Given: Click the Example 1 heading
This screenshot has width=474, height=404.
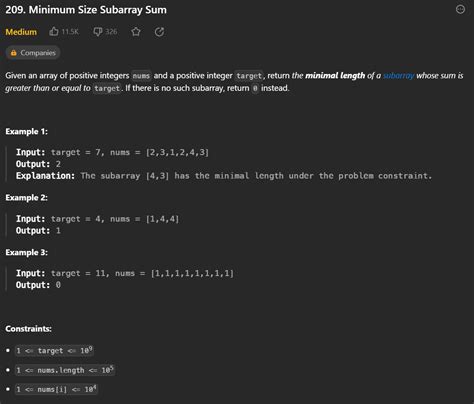Looking at the screenshot, I should coord(26,132).
